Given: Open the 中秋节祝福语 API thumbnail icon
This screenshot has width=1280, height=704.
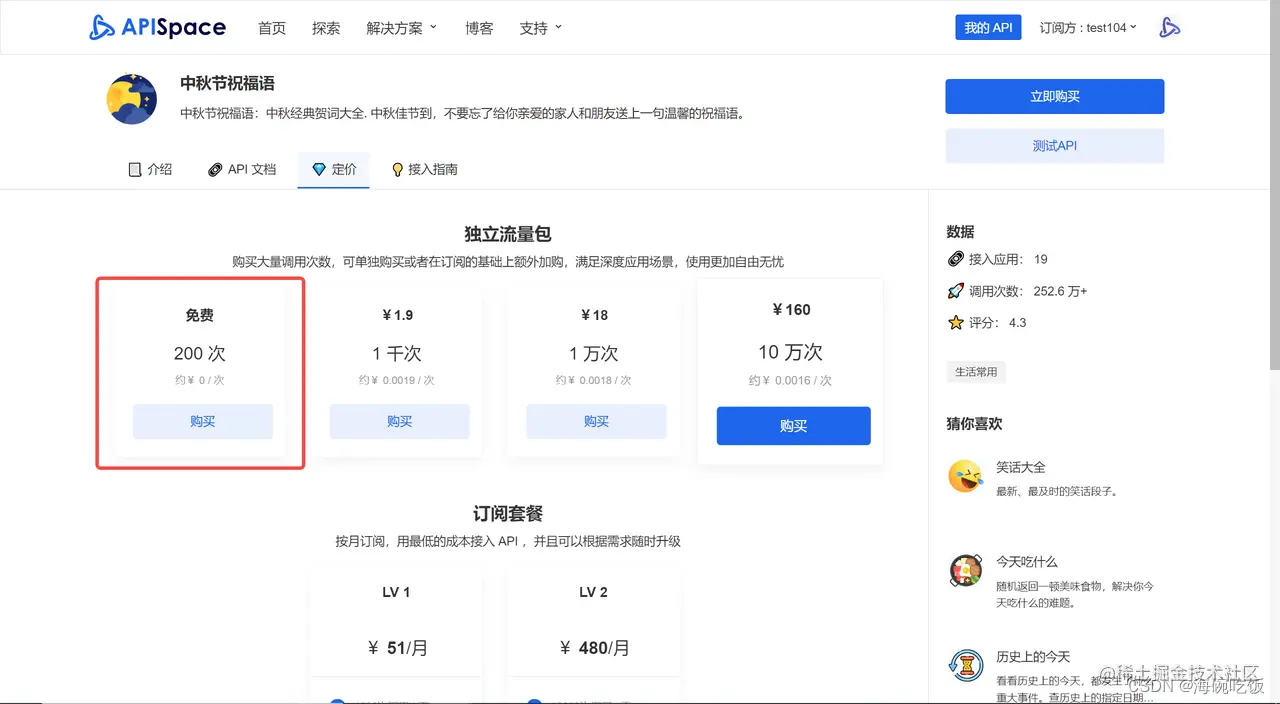Looking at the screenshot, I should point(131,98).
